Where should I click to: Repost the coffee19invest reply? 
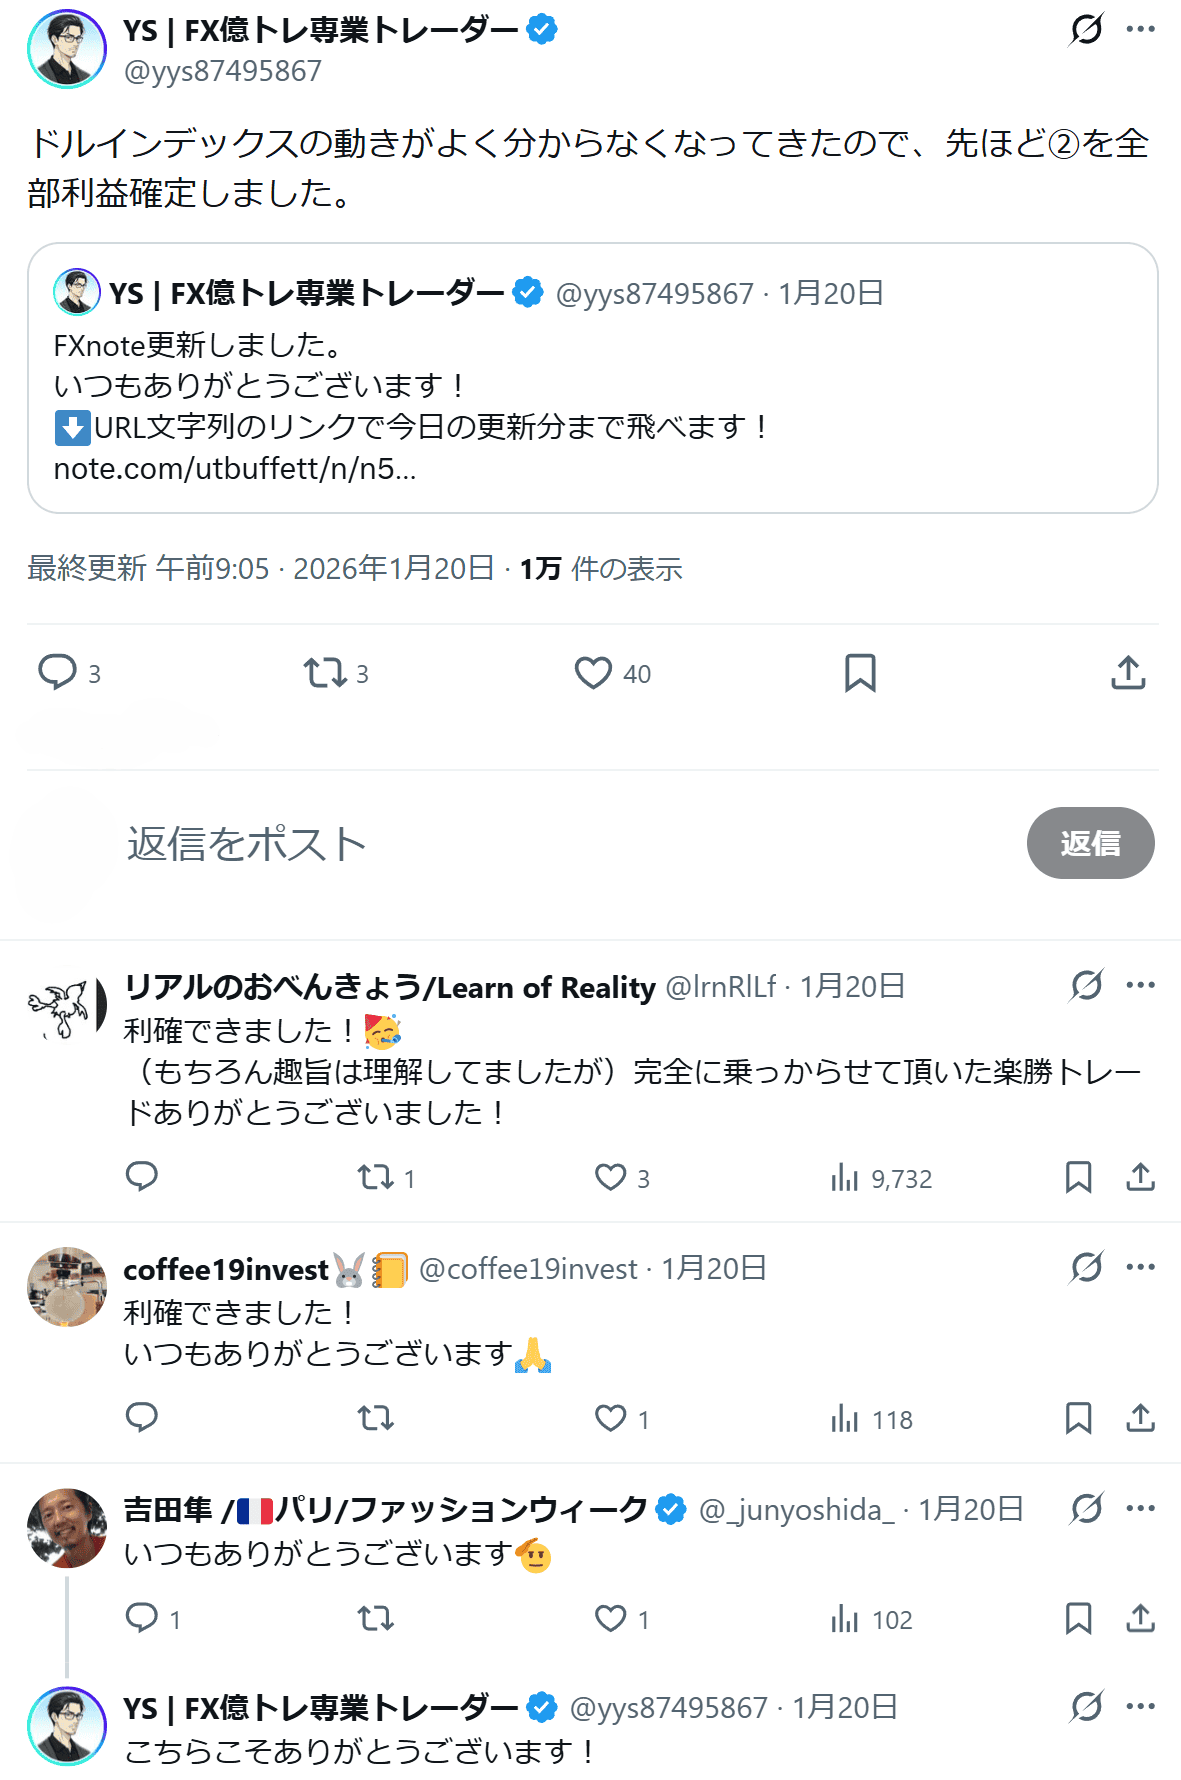(376, 1418)
